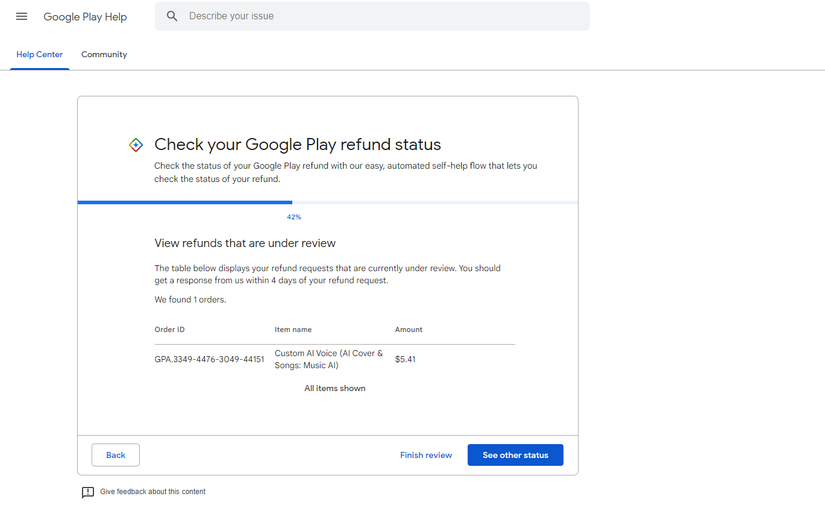Click the Amount column header
Image resolution: width=825 pixels, height=514 pixels.
pos(409,329)
